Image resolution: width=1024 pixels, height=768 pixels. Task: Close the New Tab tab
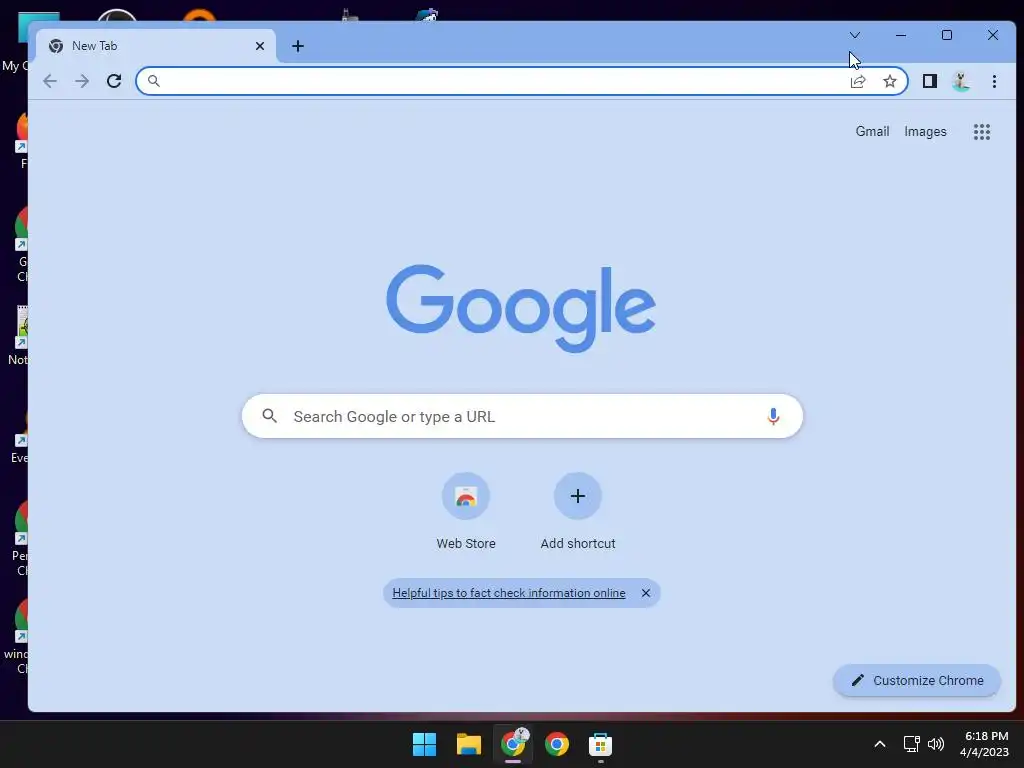pos(259,46)
